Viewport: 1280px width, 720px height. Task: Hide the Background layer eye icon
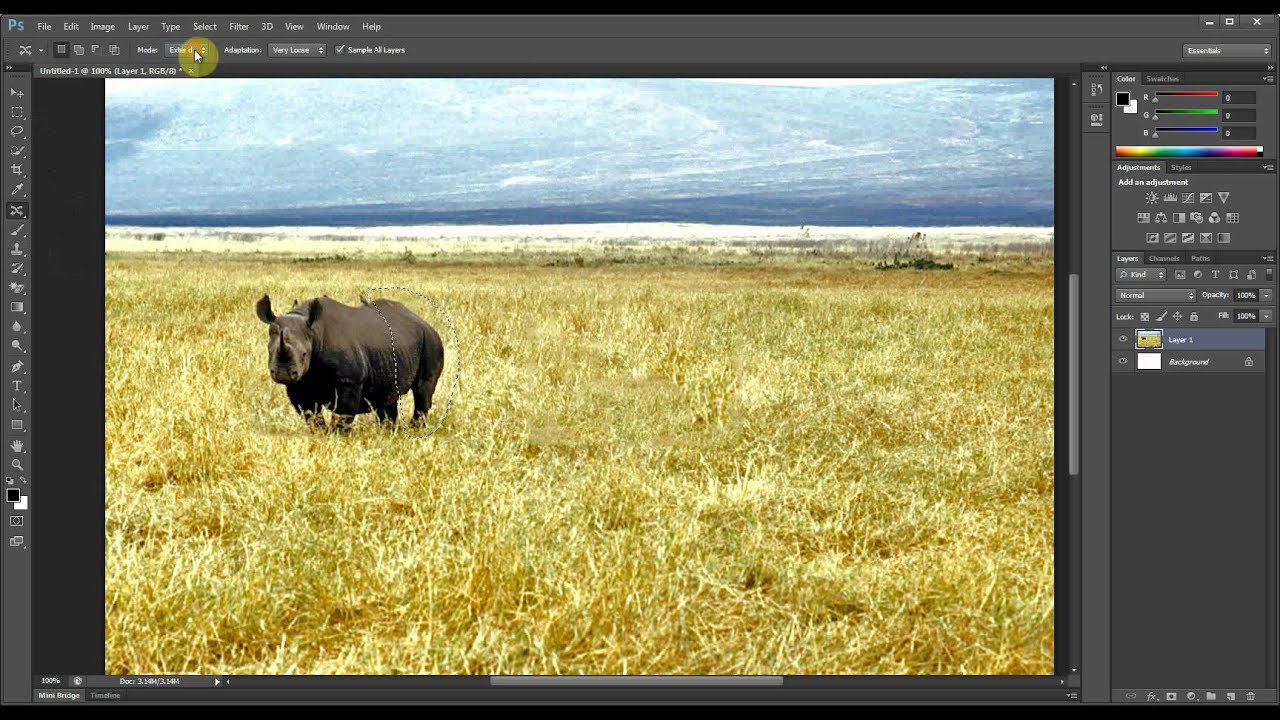point(1123,362)
